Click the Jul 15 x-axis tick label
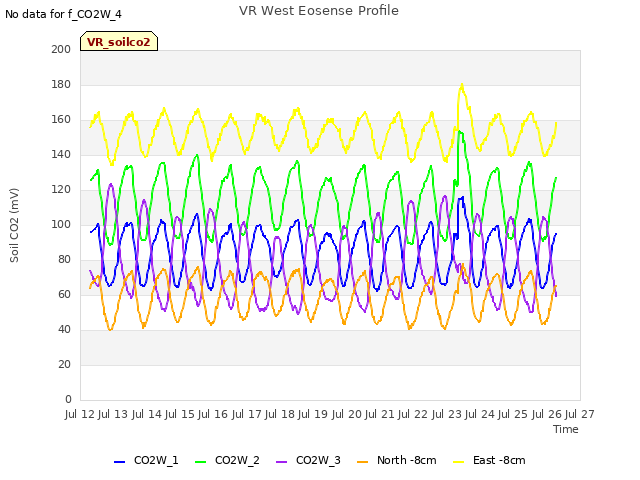640x480 pixels. [180, 414]
